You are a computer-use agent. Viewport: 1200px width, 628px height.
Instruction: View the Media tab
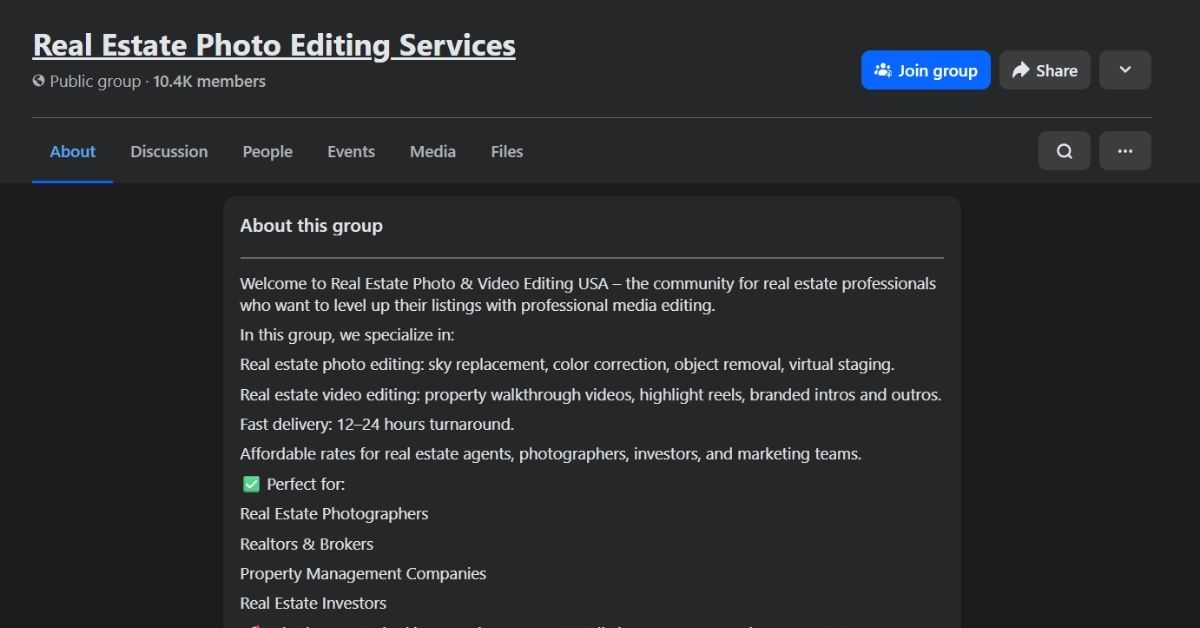(x=432, y=152)
